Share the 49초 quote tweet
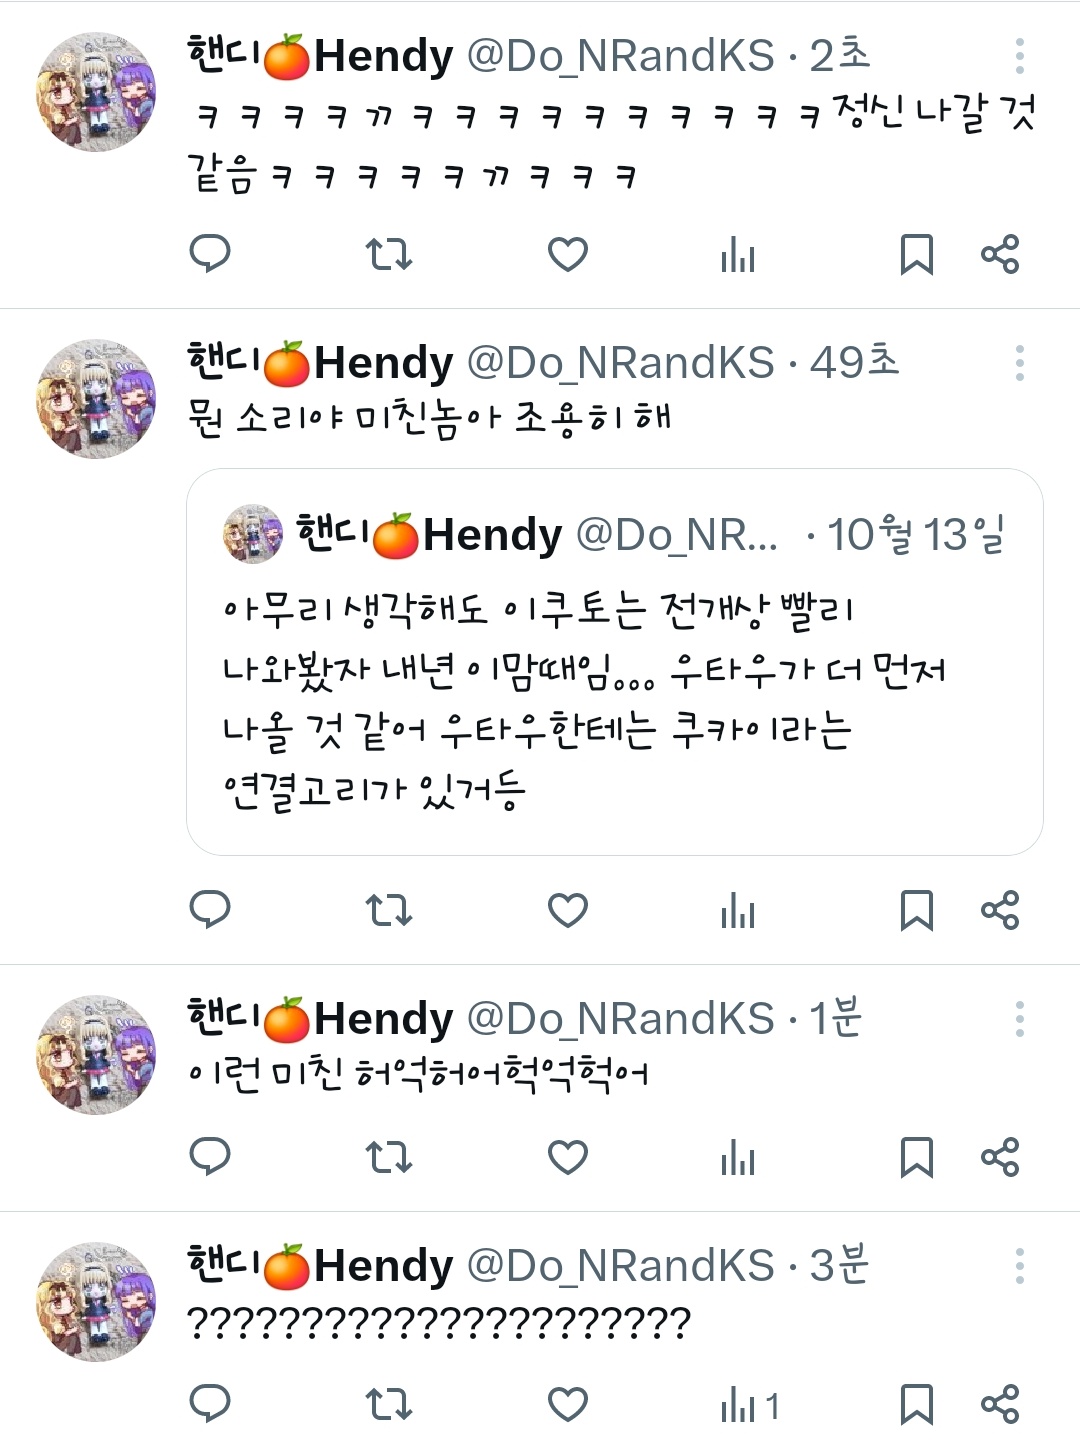 click(1000, 910)
